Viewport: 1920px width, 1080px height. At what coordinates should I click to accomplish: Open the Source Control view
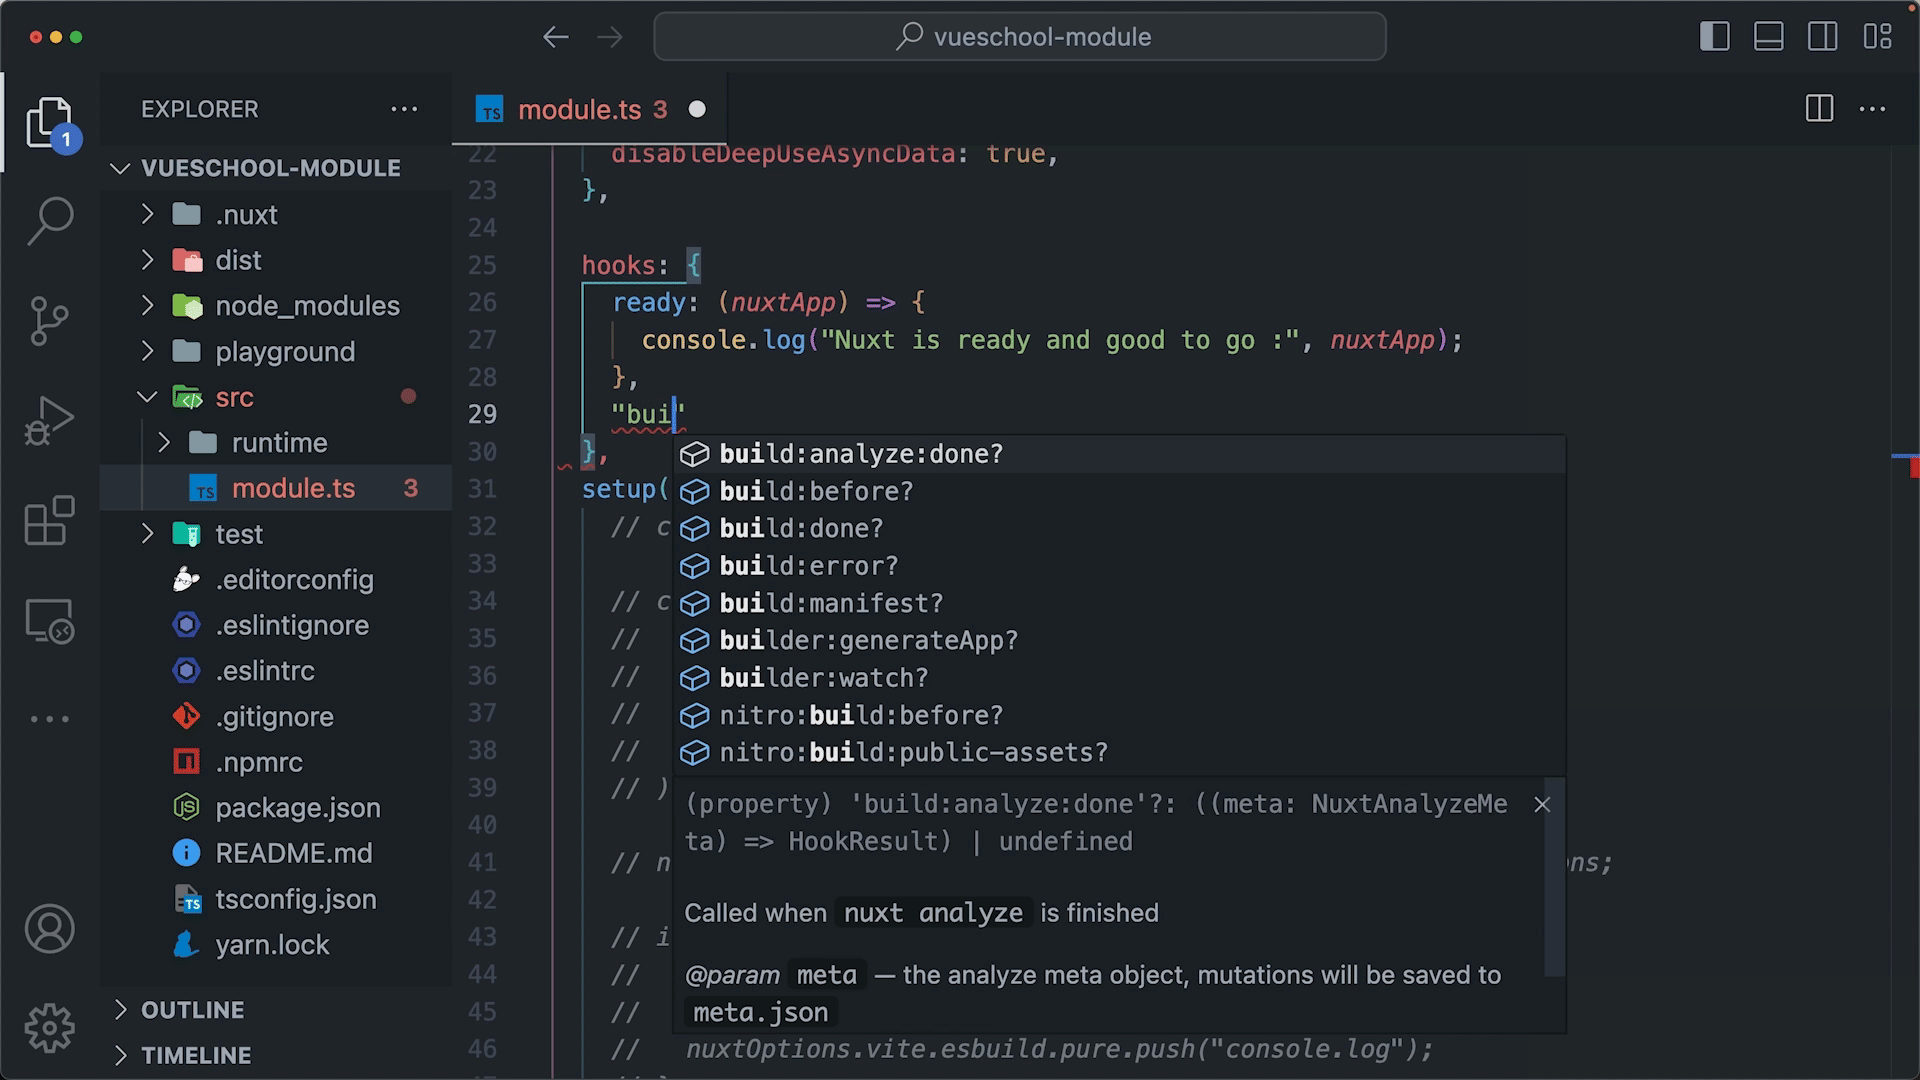click(49, 321)
